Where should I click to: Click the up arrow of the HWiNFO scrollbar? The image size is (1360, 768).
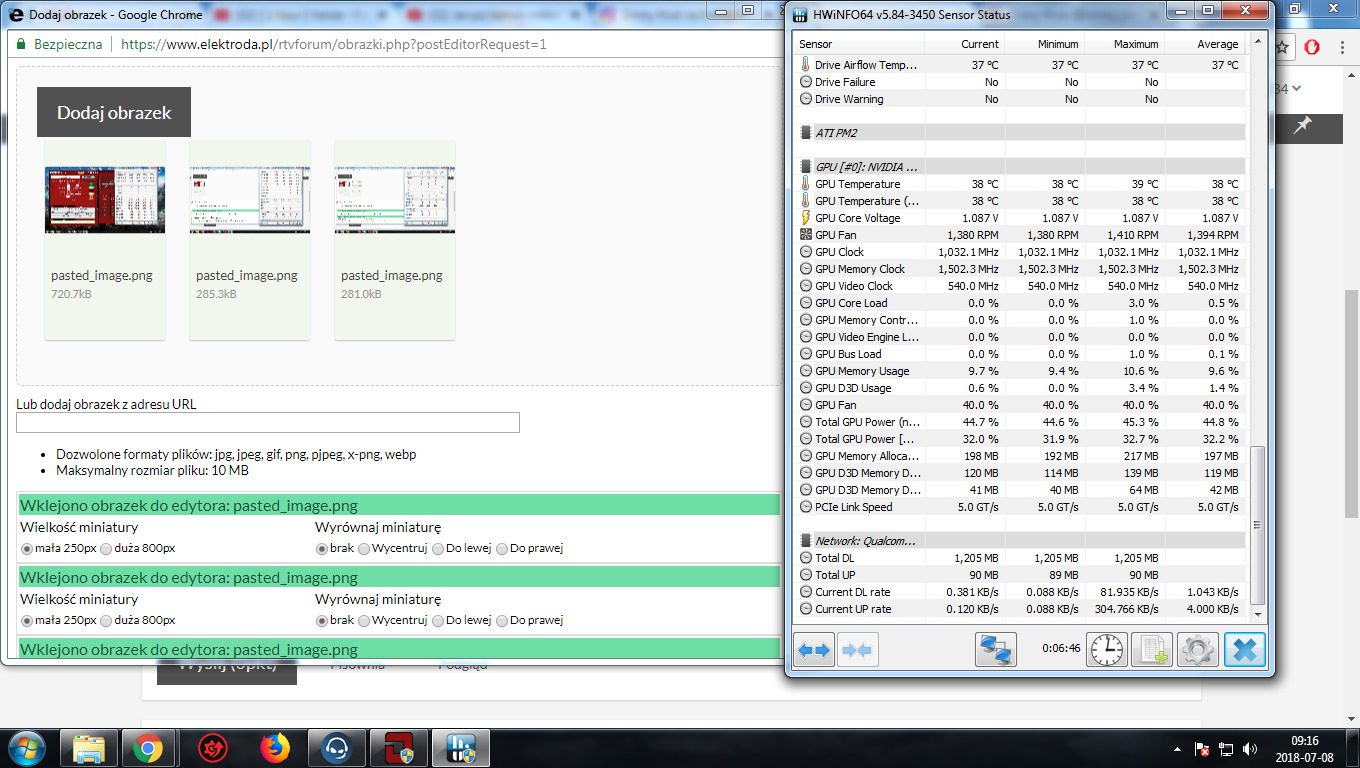click(1258, 43)
